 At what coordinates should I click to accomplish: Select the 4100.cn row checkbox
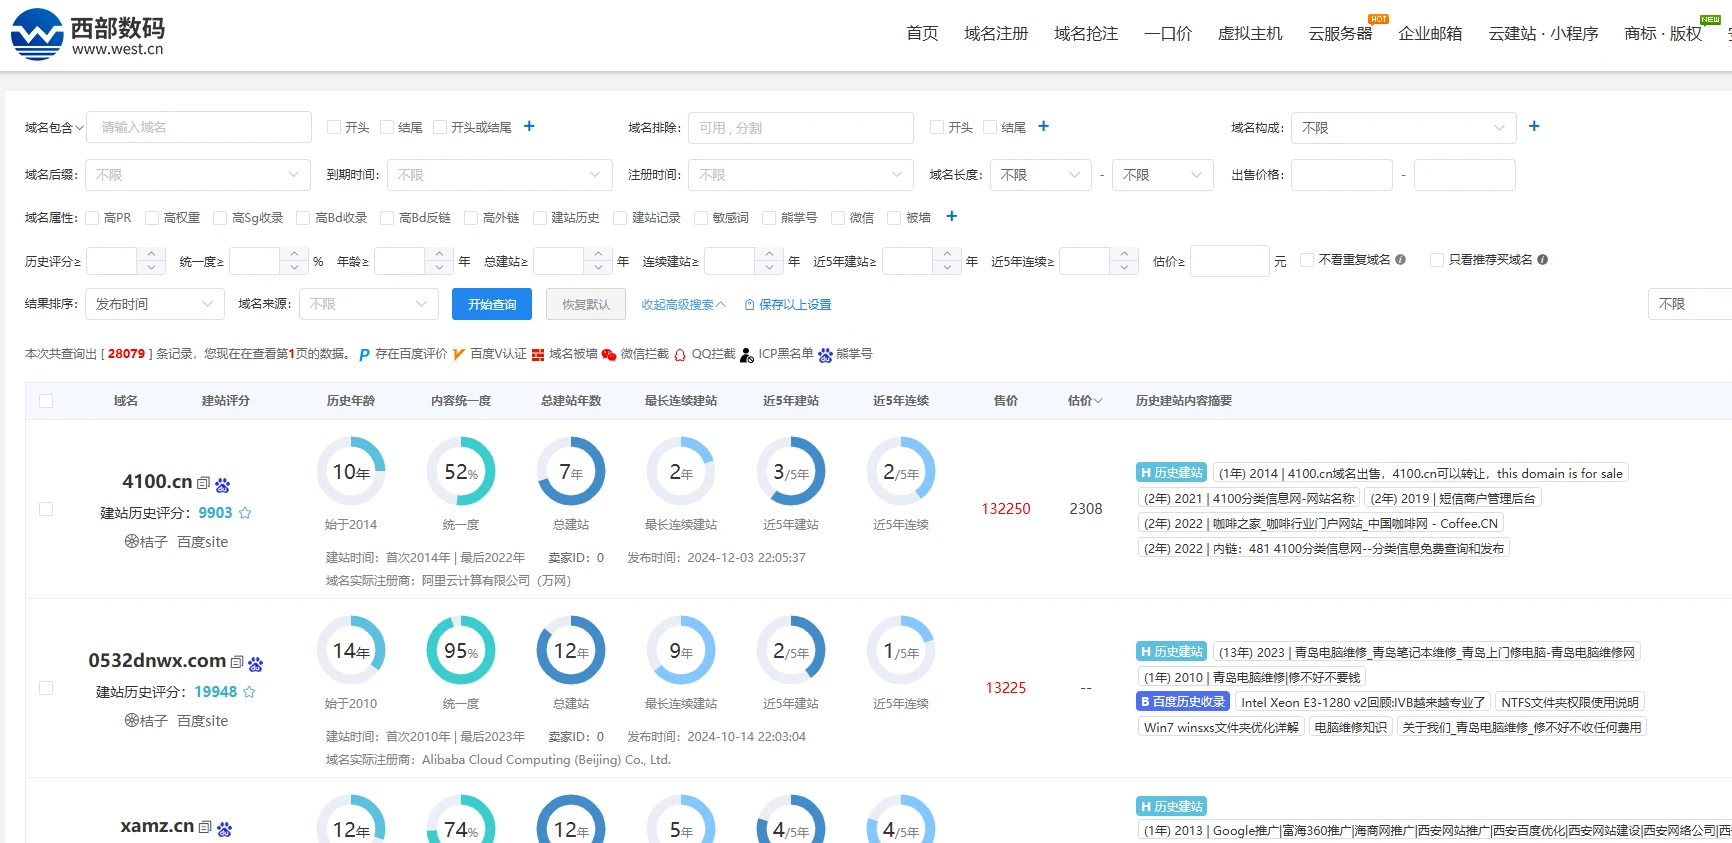pyautogui.click(x=46, y=509)
